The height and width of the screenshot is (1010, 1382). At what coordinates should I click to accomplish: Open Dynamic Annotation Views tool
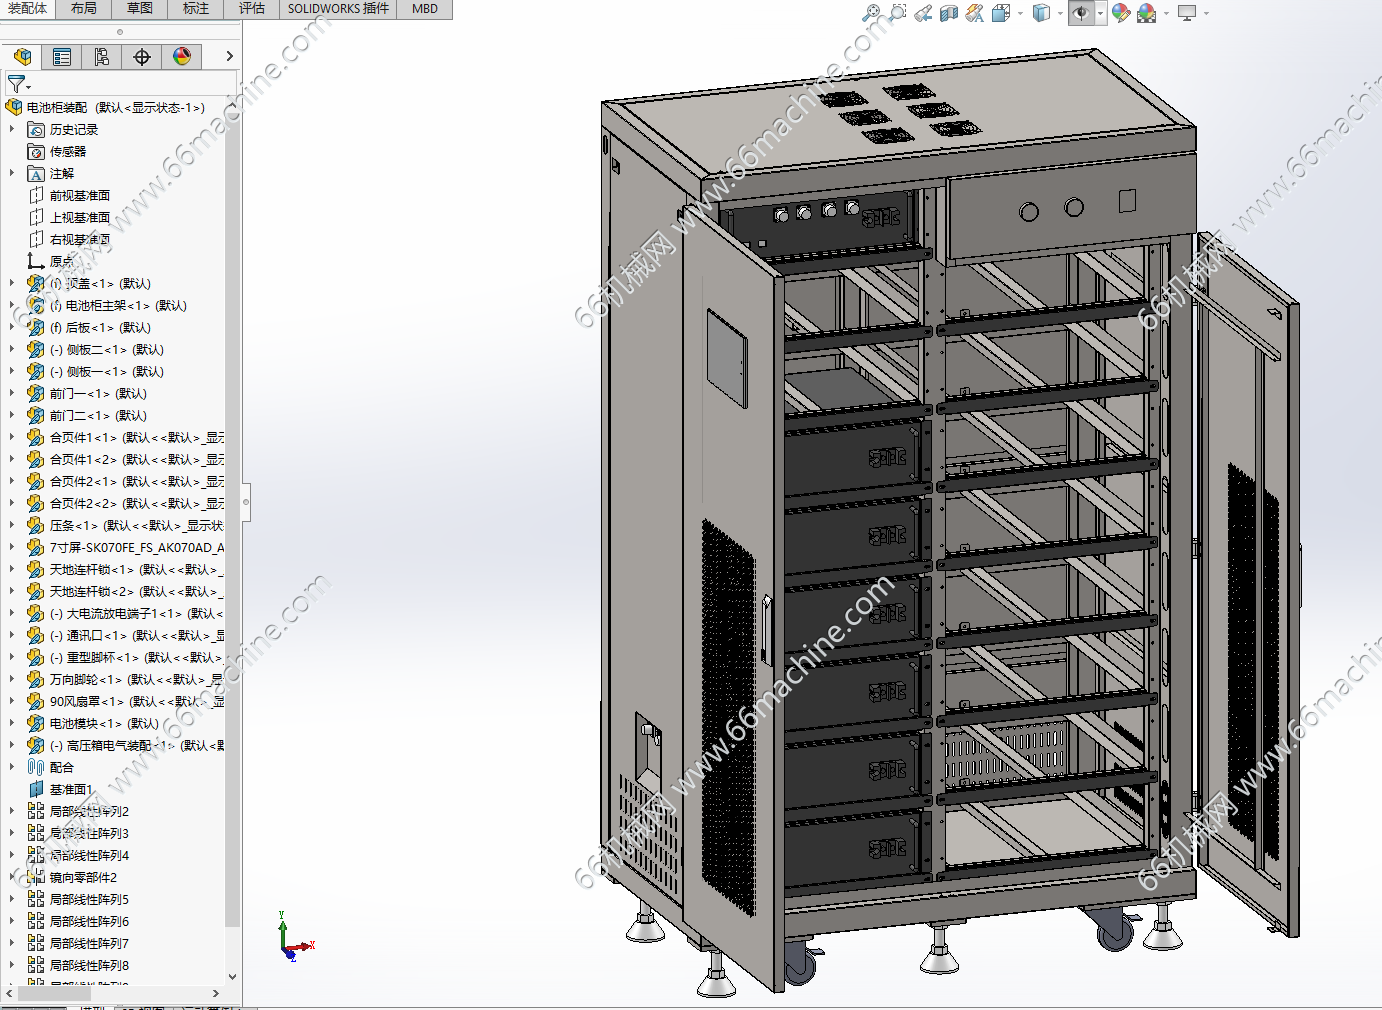tap(974, 13)
